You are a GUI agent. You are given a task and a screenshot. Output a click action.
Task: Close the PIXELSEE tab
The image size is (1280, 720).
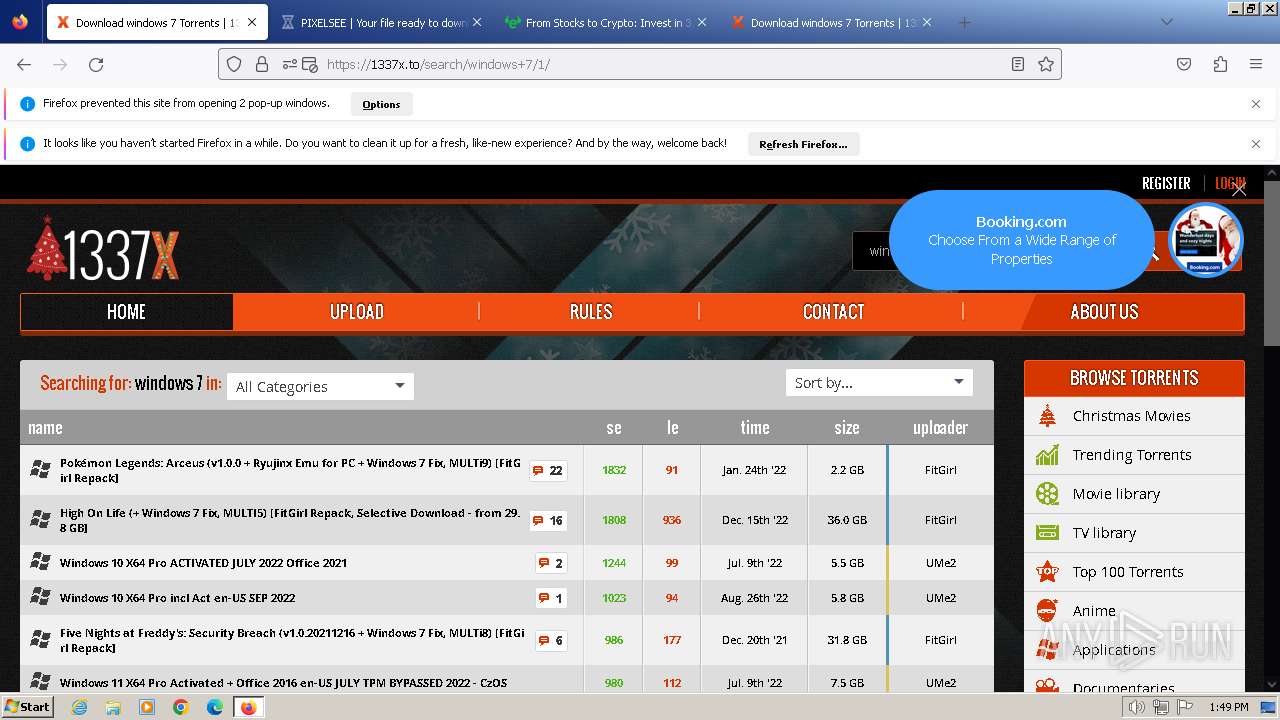[476, 22]
